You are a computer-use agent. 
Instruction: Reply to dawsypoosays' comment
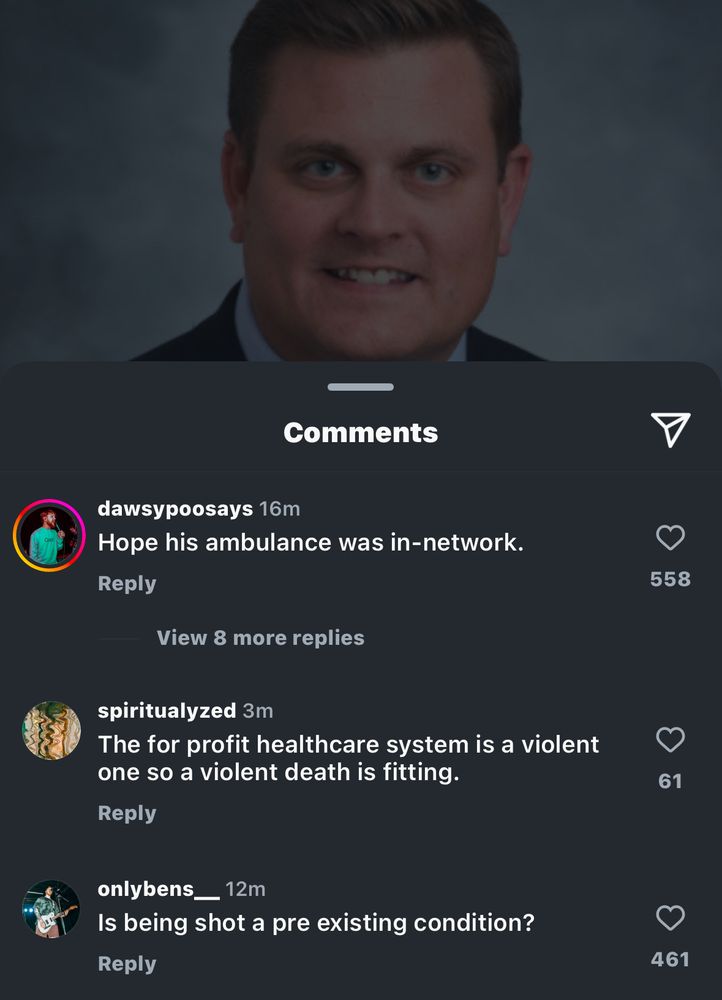(126, 582)
